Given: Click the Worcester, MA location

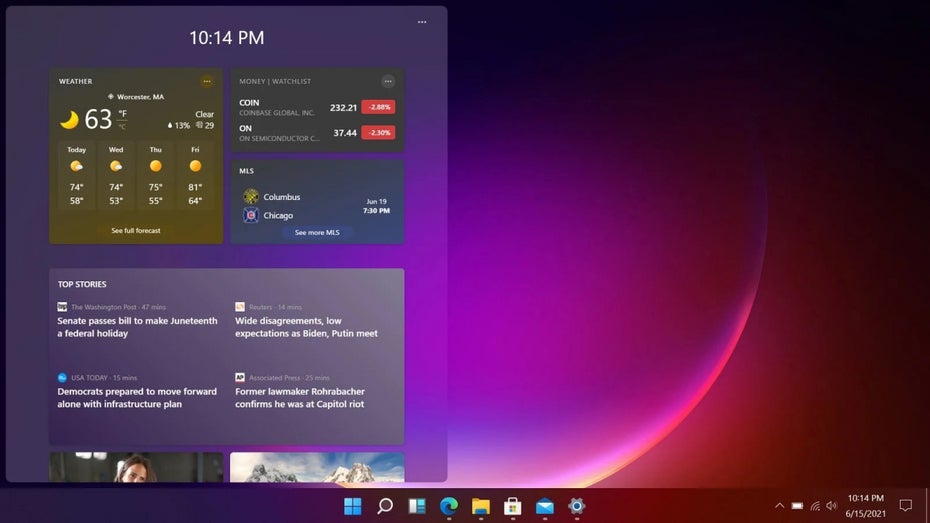Looking at the screenshot, I should pos(136,97).
